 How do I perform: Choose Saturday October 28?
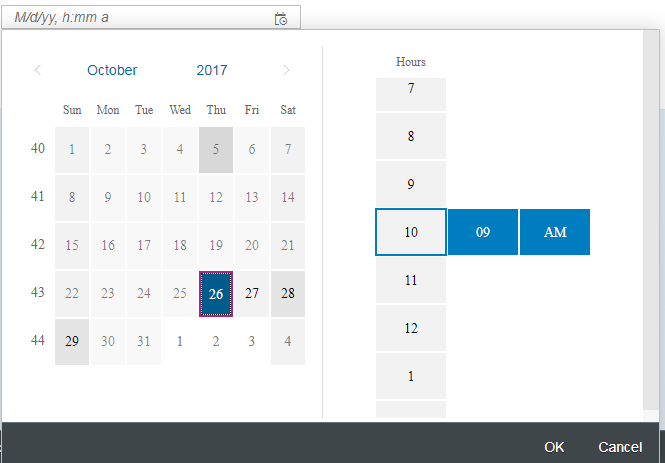tap(288, 293)
